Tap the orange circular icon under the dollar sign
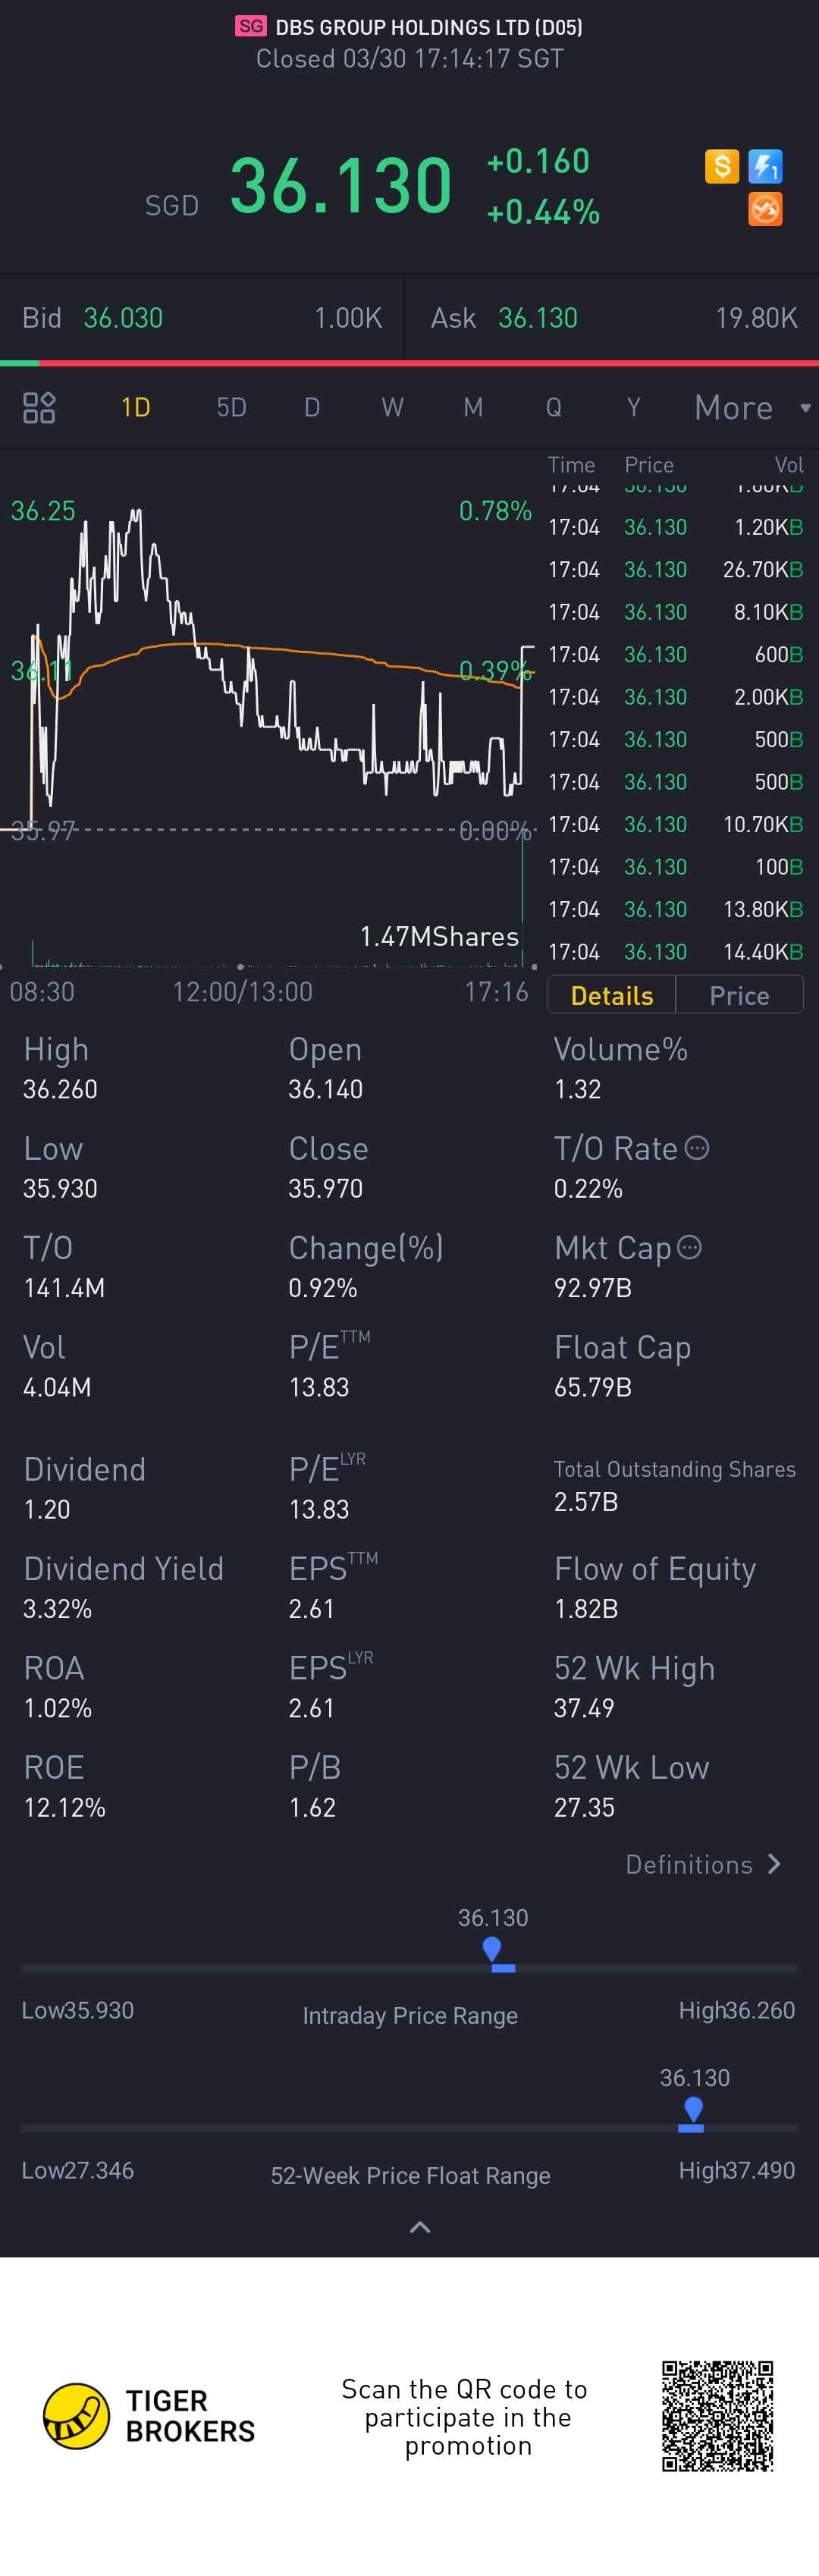The width and height of the screenshot is (819, 2576). pos(765,209)
